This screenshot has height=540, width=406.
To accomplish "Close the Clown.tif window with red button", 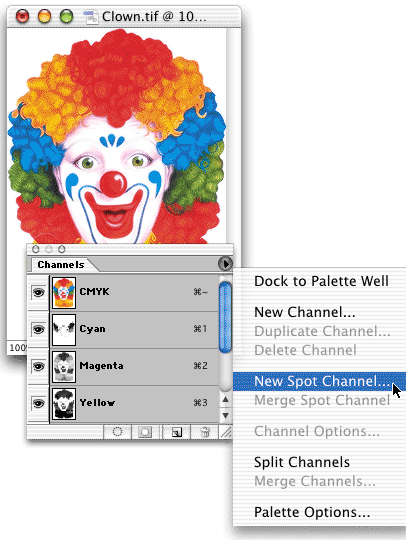I will pos(22,17).
